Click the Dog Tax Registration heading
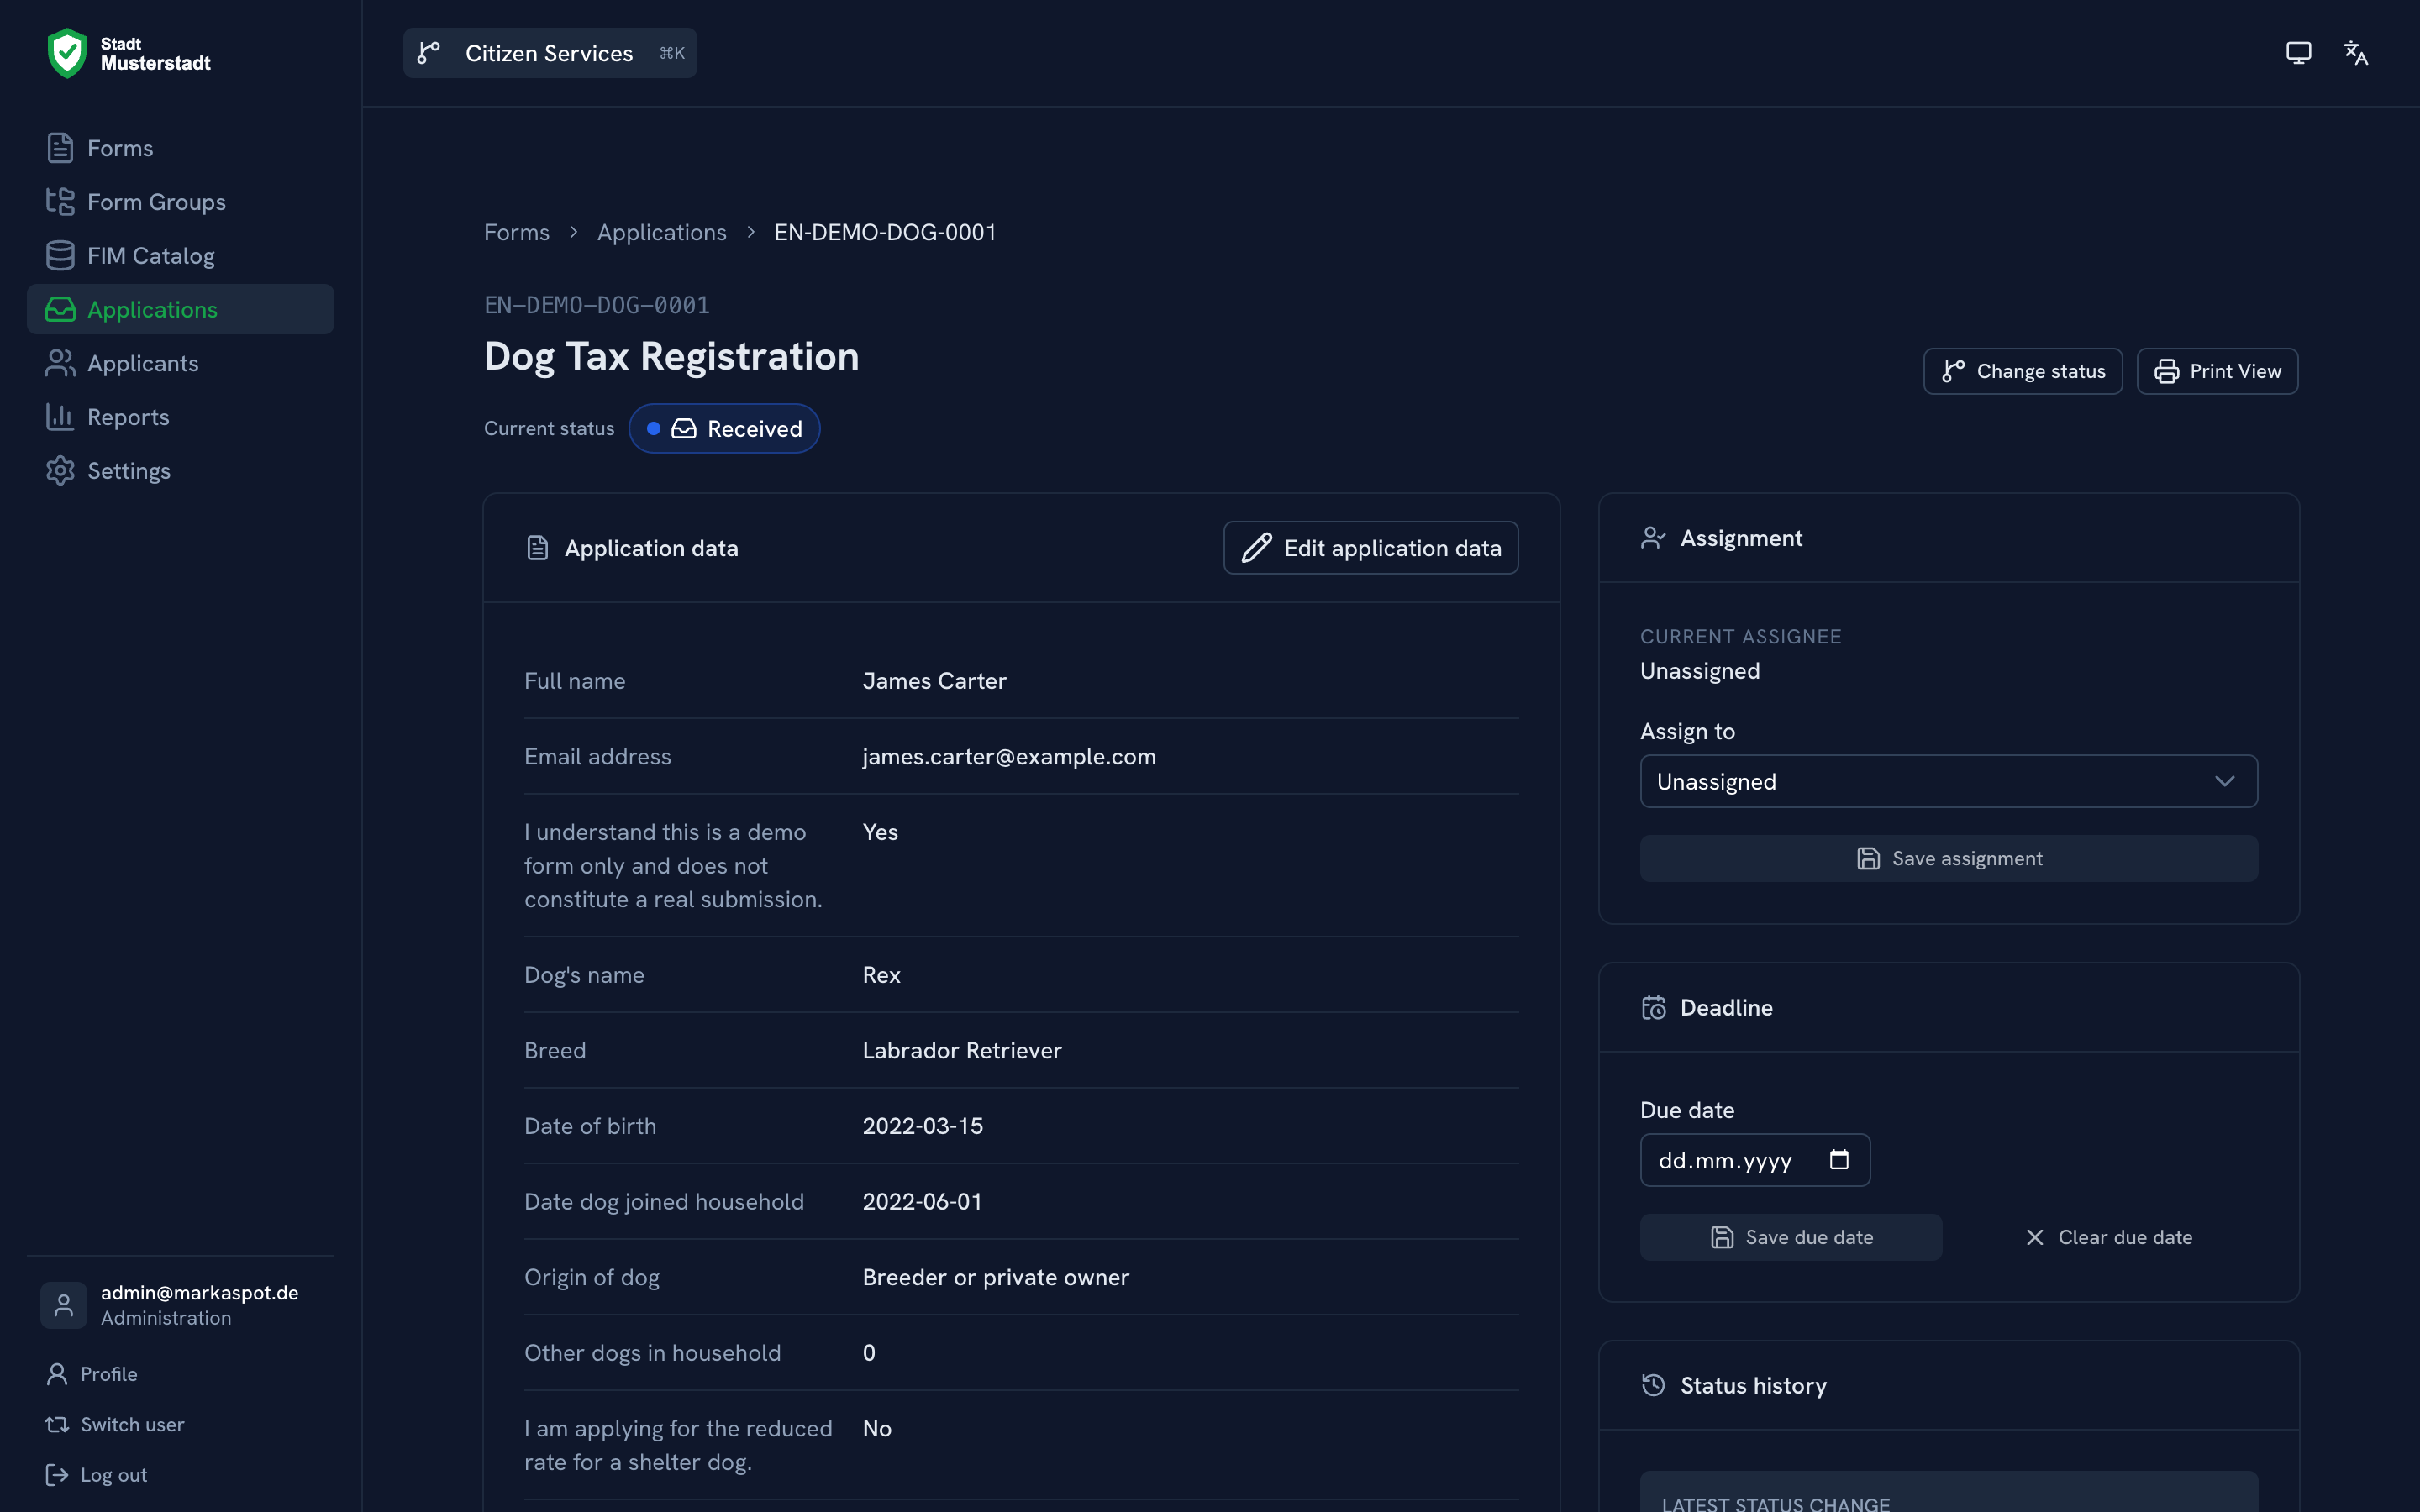This screenshot has height=1512, width=2420. click(671, 357)
